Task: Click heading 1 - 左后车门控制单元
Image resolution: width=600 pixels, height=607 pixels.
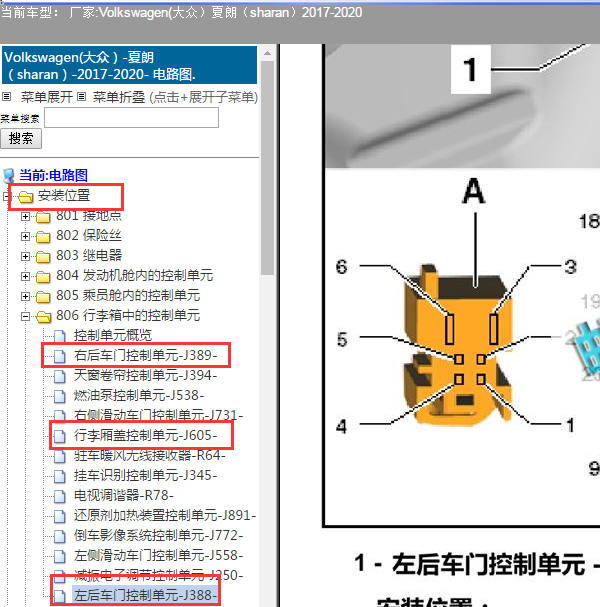Action: 477,564
